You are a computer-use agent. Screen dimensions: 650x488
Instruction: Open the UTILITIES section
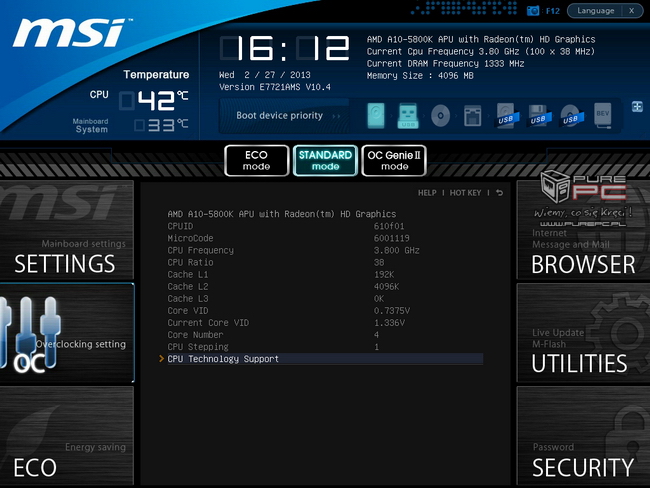point(583,333)
